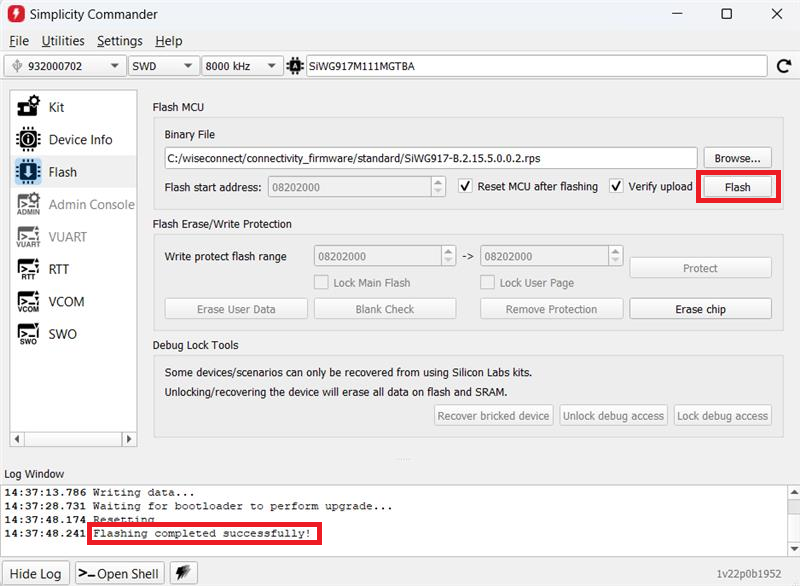Click the Binary File path field
Viewport: 800px width, 586px height.
pyautogui.click(x=430, y=158)
